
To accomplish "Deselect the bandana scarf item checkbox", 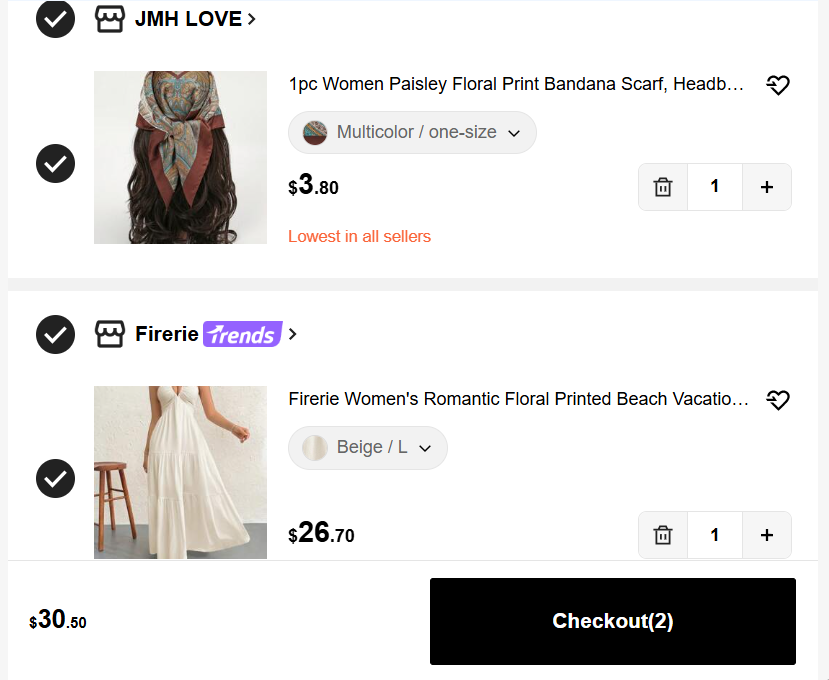I will 56,163.
